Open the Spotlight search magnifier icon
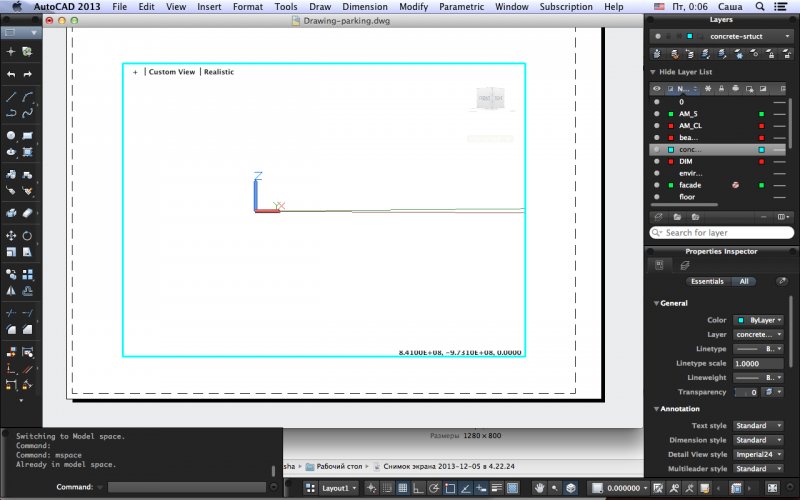This screenshot has height=500, width=800. point(760,7)
